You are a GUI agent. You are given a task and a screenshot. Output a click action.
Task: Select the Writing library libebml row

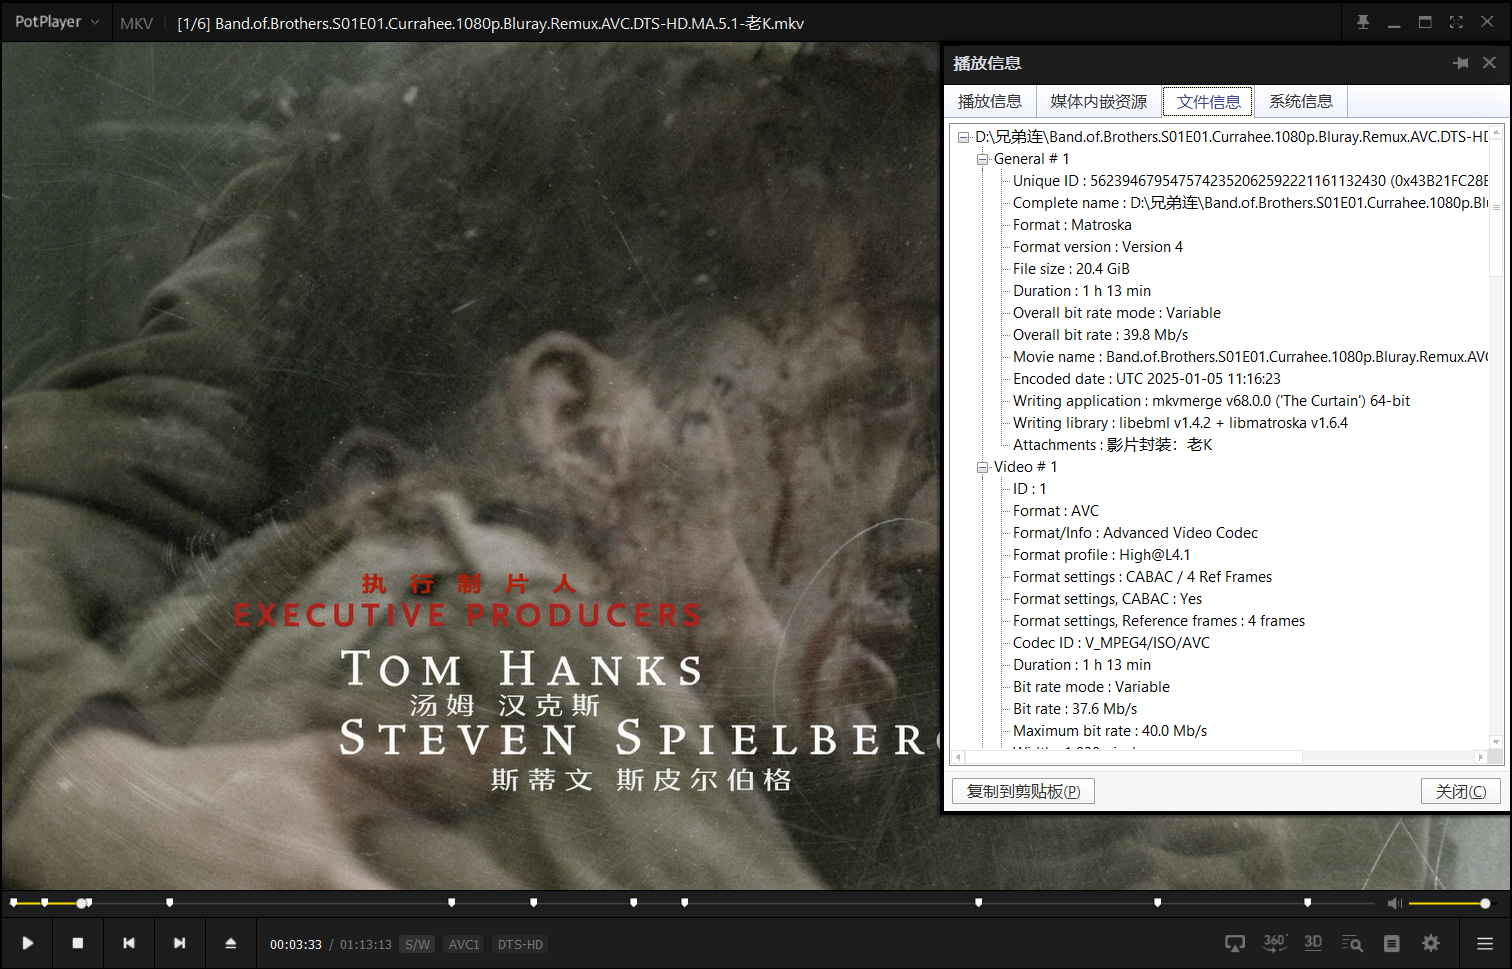(1180, 423)
